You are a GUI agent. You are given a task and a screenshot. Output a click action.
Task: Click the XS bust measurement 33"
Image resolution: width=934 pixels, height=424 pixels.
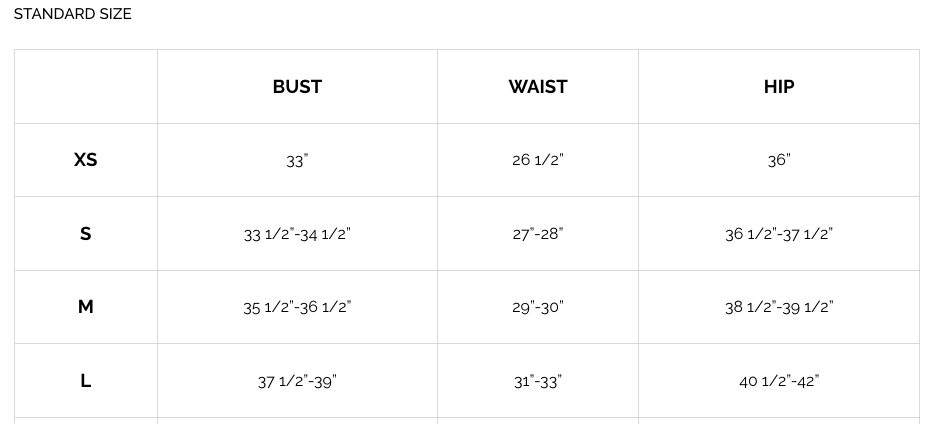click(297, 161)
